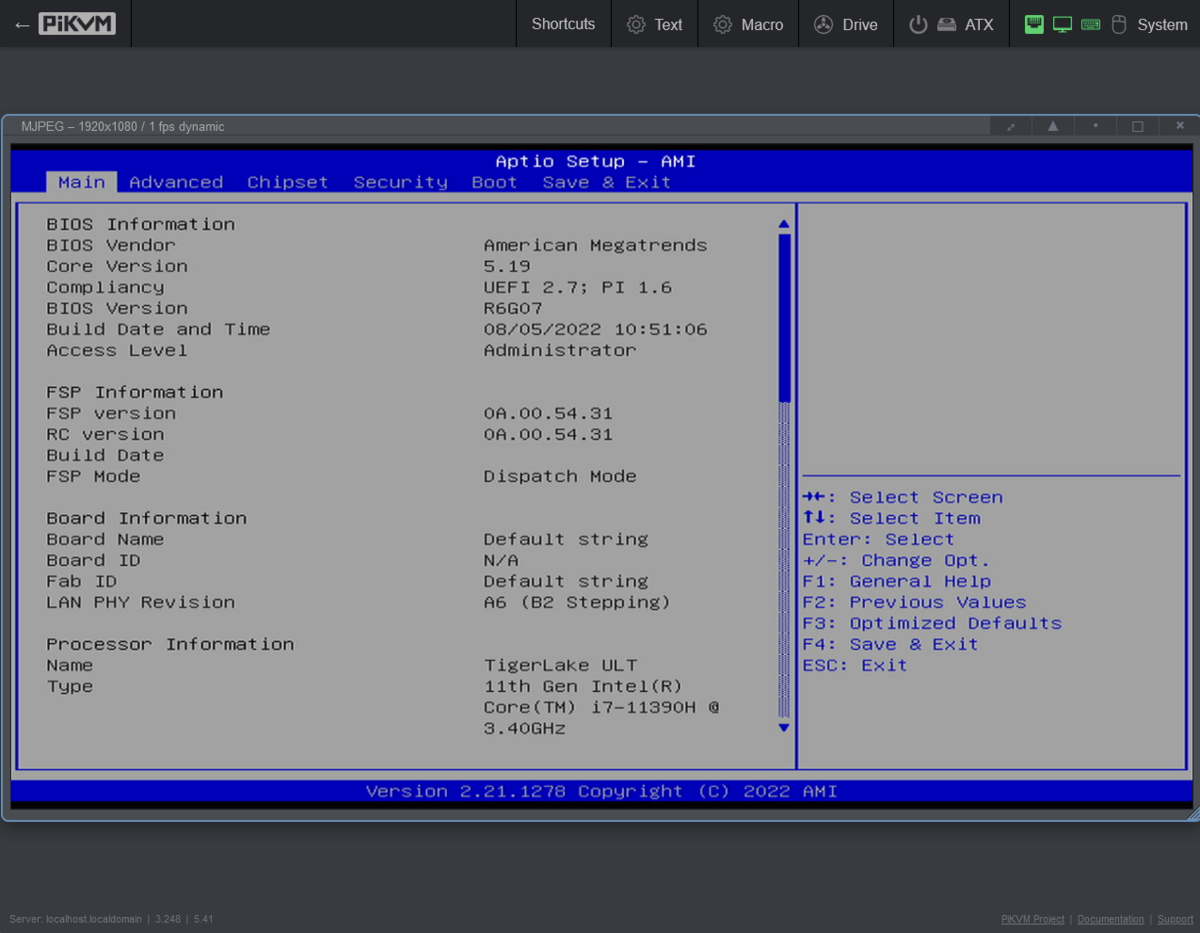
Task: Click the 'Version 2.21.1278' copyright footer
Action: (x=601, y=791)
